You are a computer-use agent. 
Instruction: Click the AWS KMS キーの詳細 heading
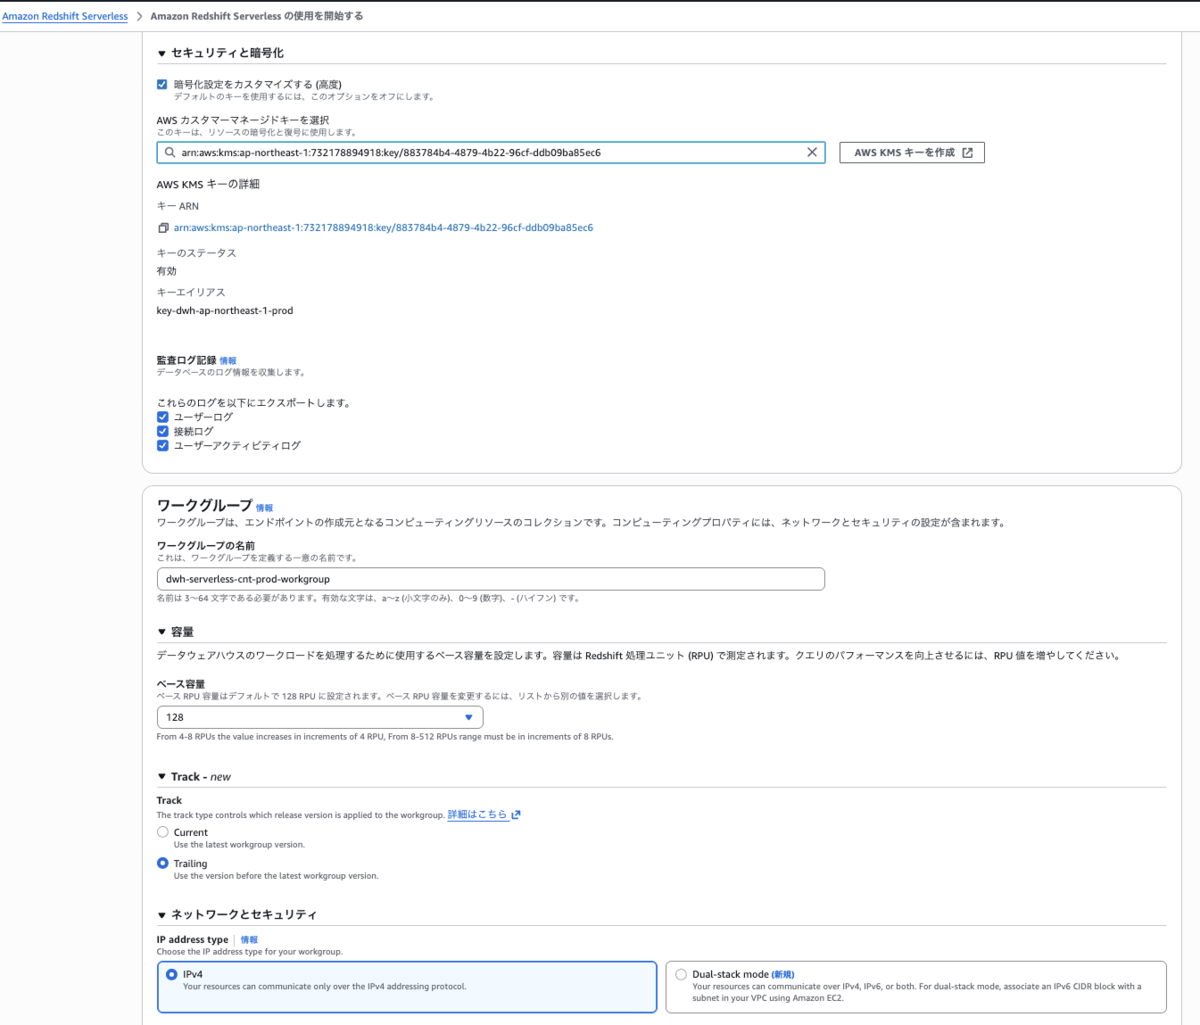[208, 184]
